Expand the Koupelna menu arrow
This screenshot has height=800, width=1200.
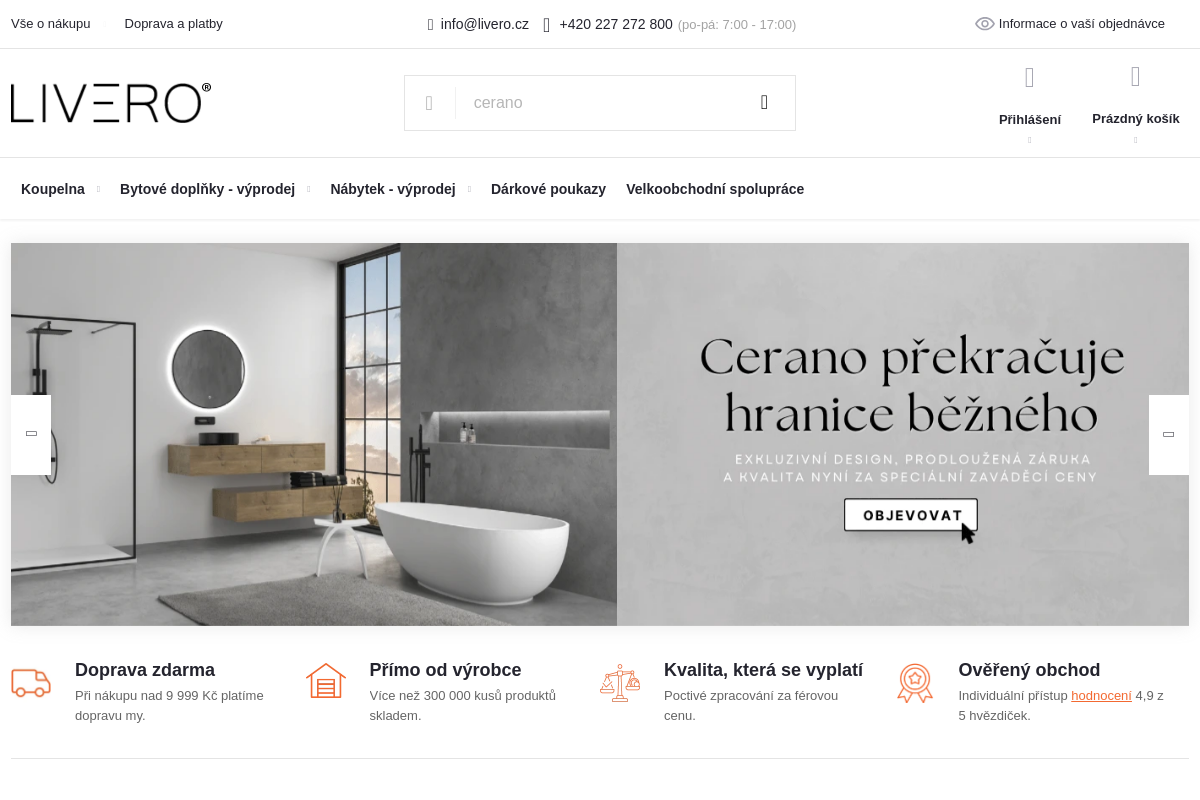98,189
